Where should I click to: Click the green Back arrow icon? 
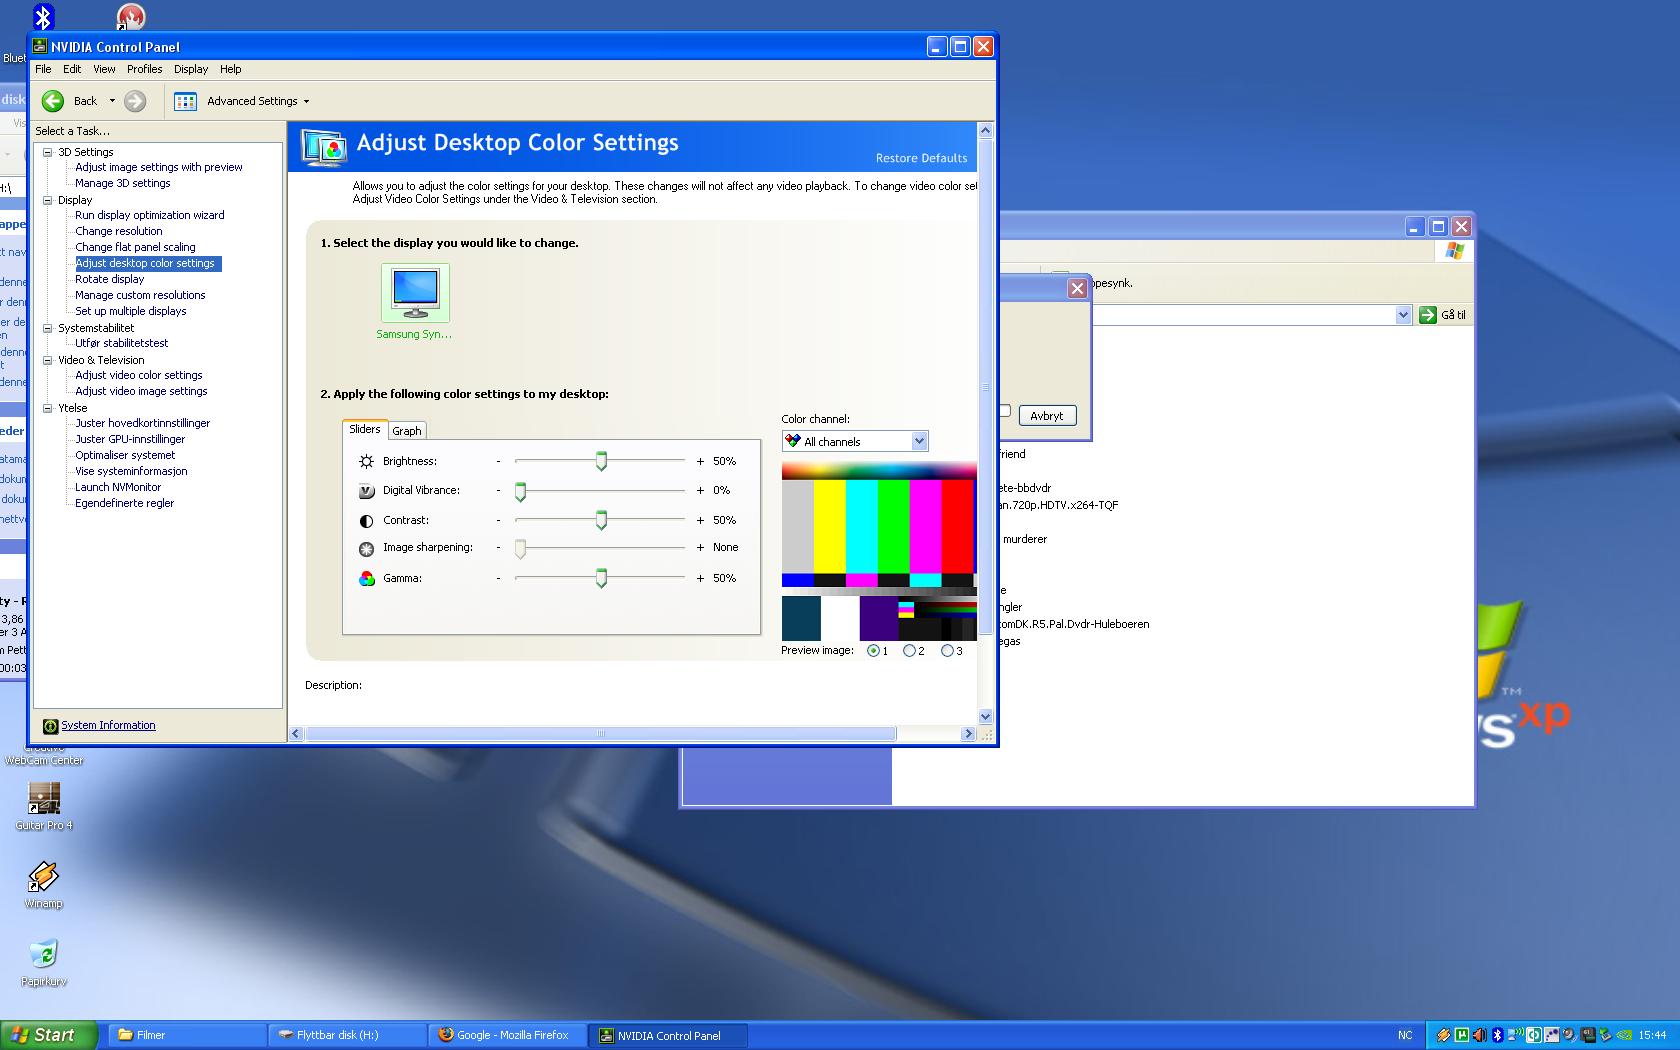(54, 101)
